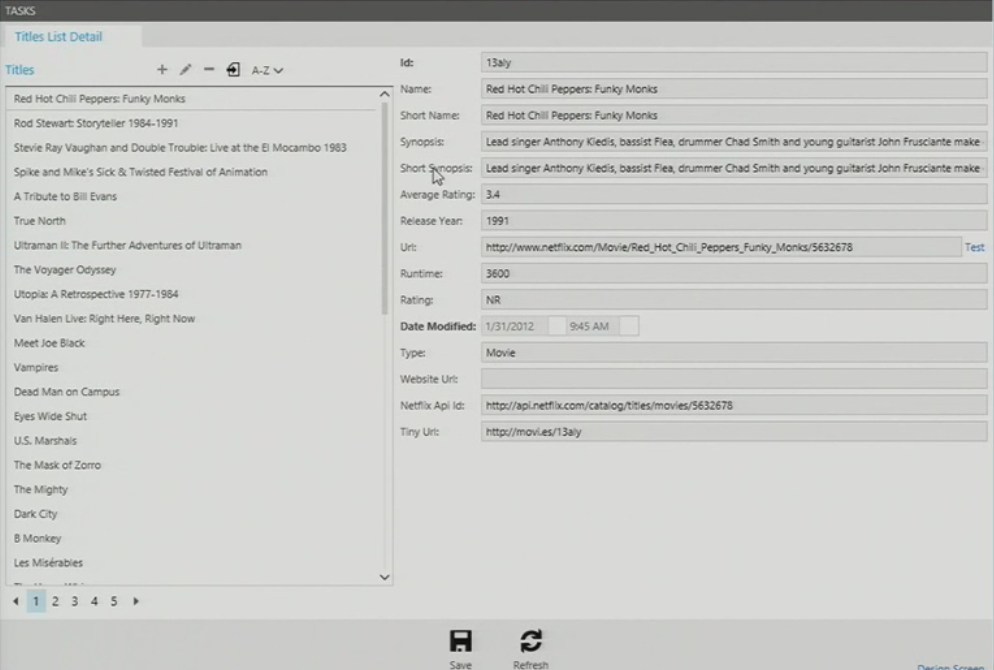Select Vampires in titles list
This screenshot has width=994, height=670.
click(193, 368)
